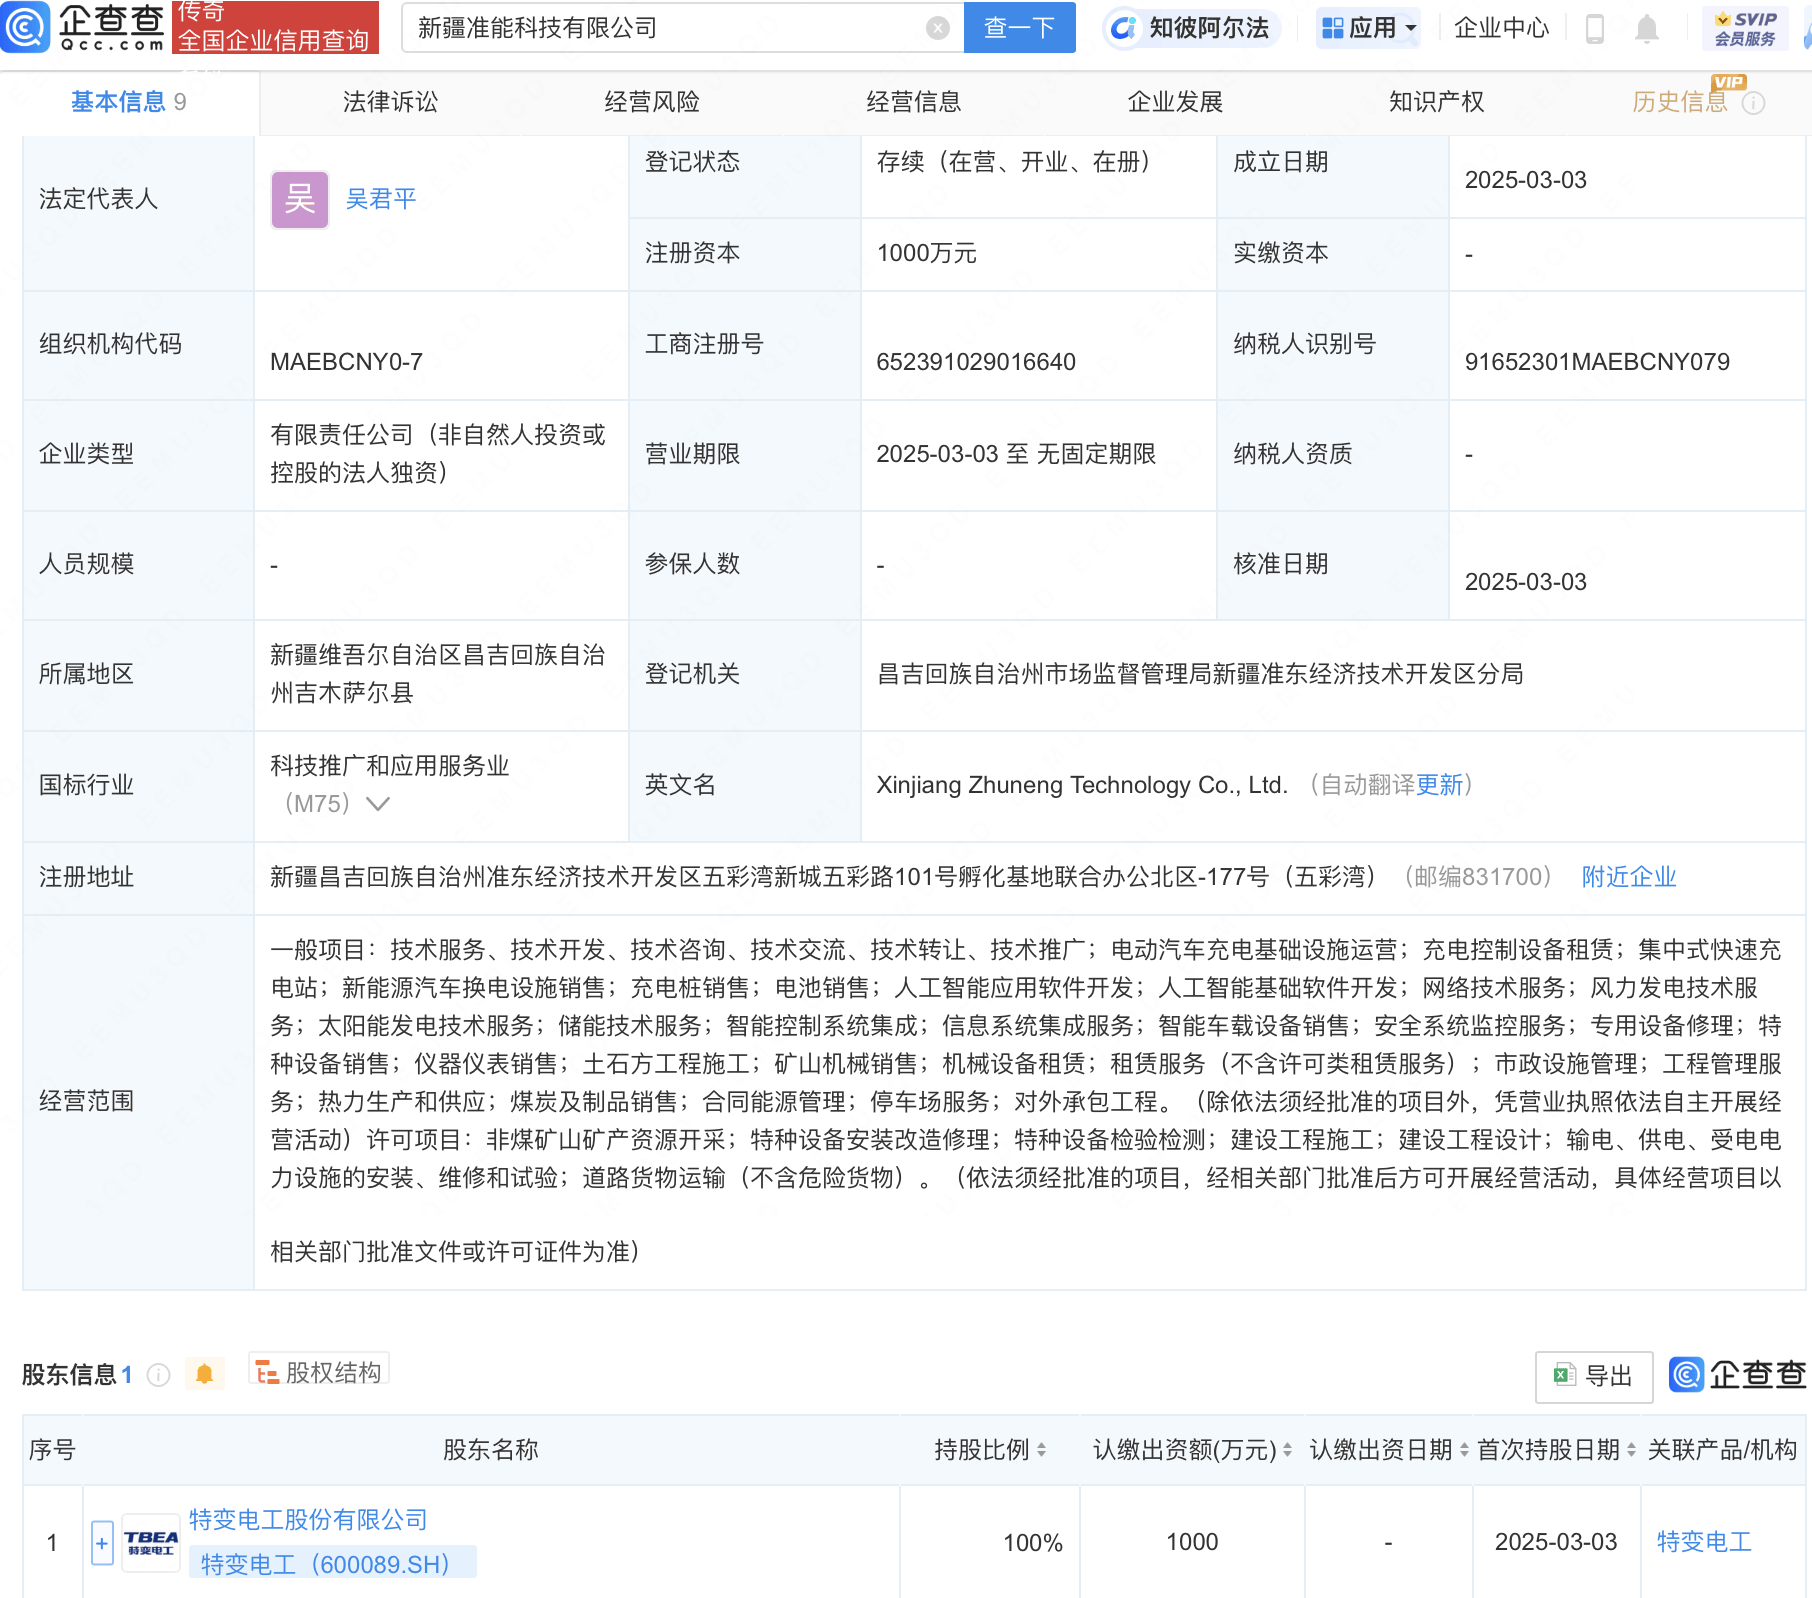Switch to 知识产权 tab
The height and width of the screenshot is (1598, 1812).
click(x=1436, y=102)
